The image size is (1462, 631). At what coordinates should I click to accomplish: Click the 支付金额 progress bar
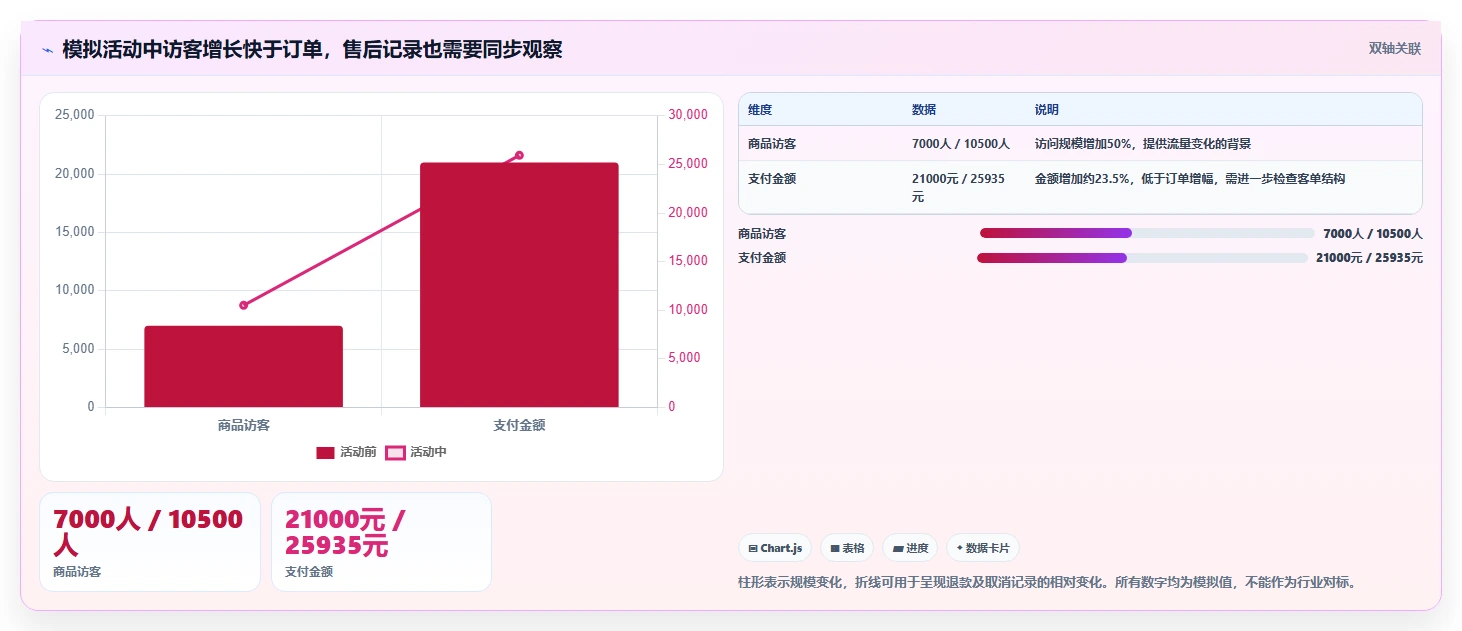[x=1142, y=258]
